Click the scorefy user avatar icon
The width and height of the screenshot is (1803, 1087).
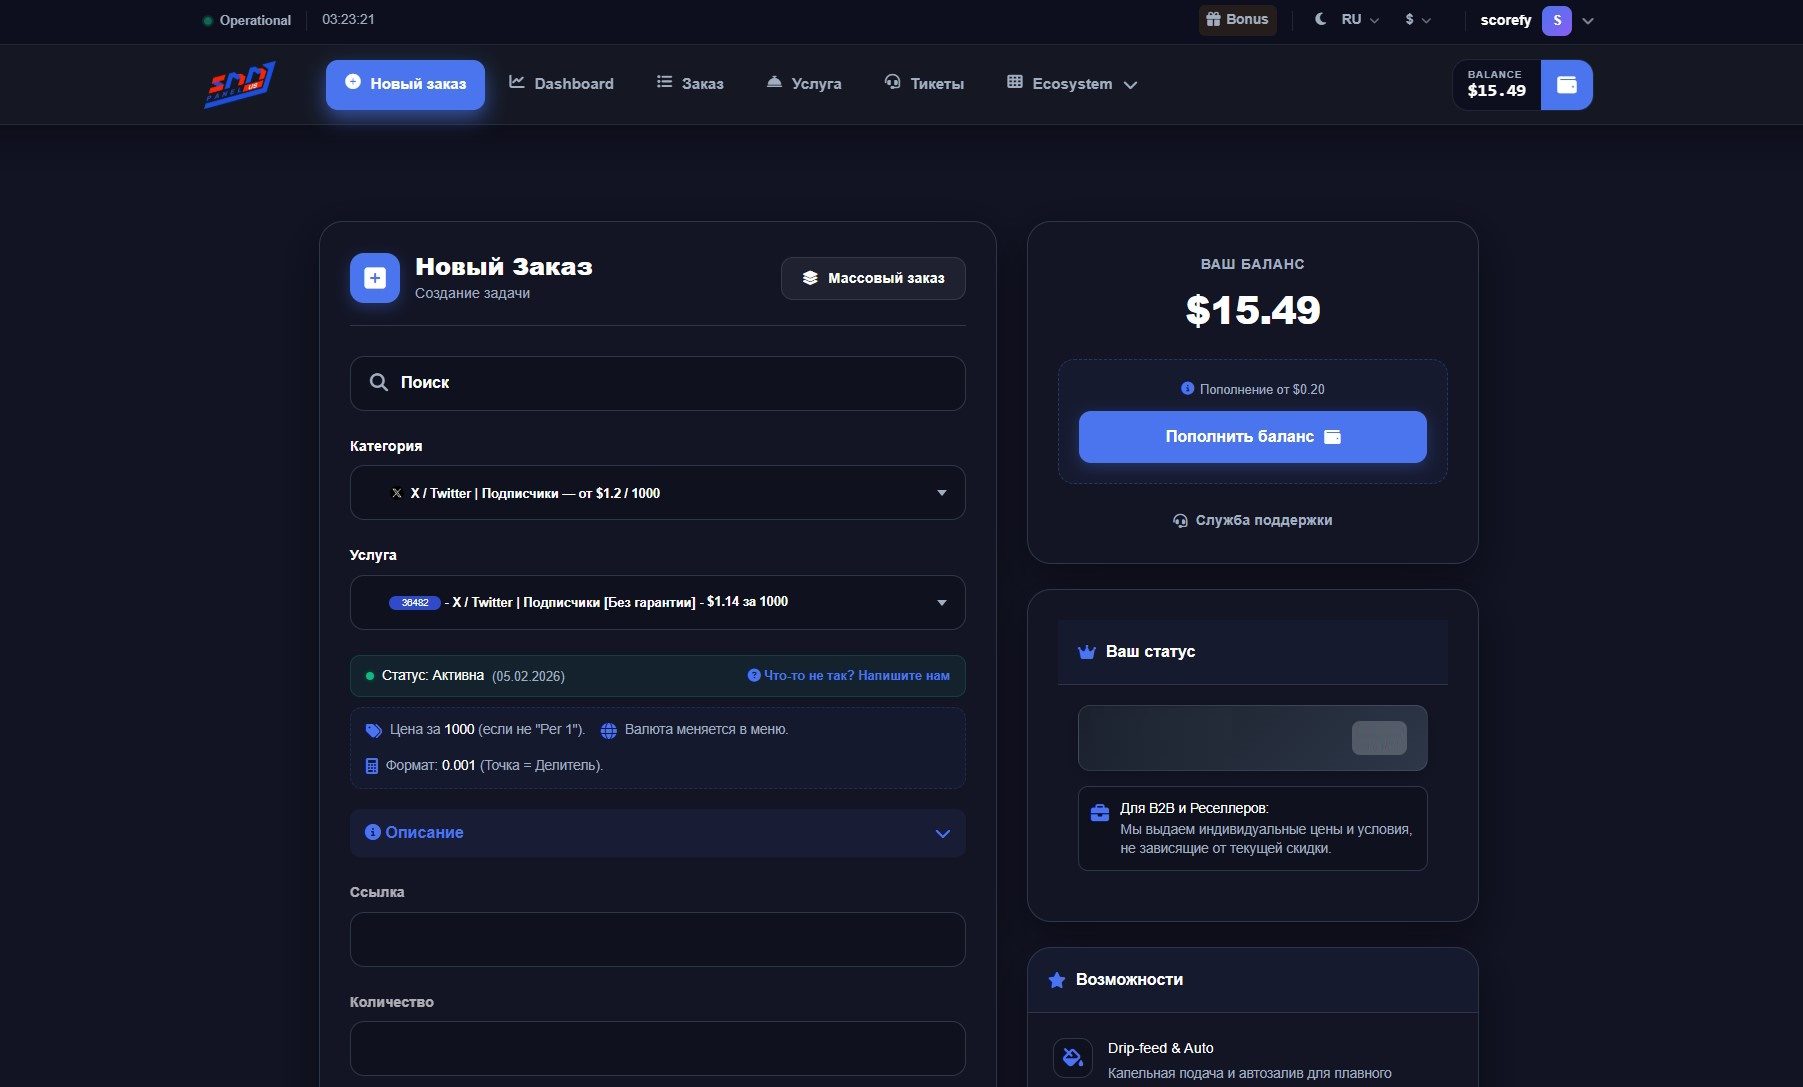1556,20
